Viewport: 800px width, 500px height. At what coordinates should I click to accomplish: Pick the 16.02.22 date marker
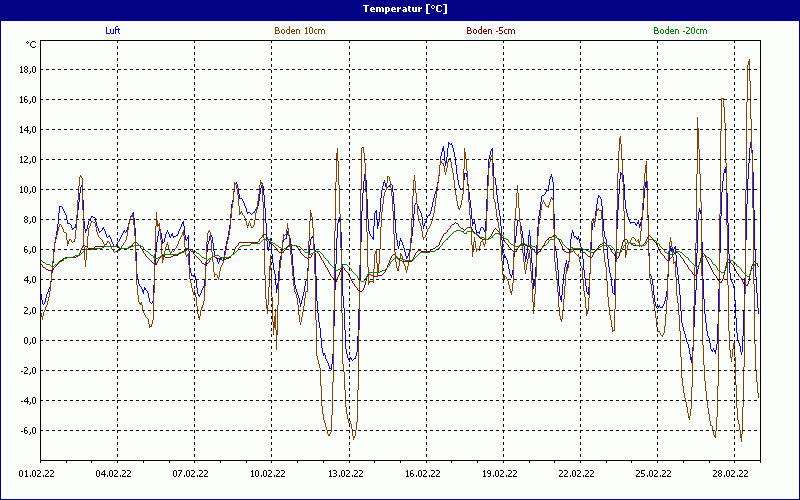[422, 475]
